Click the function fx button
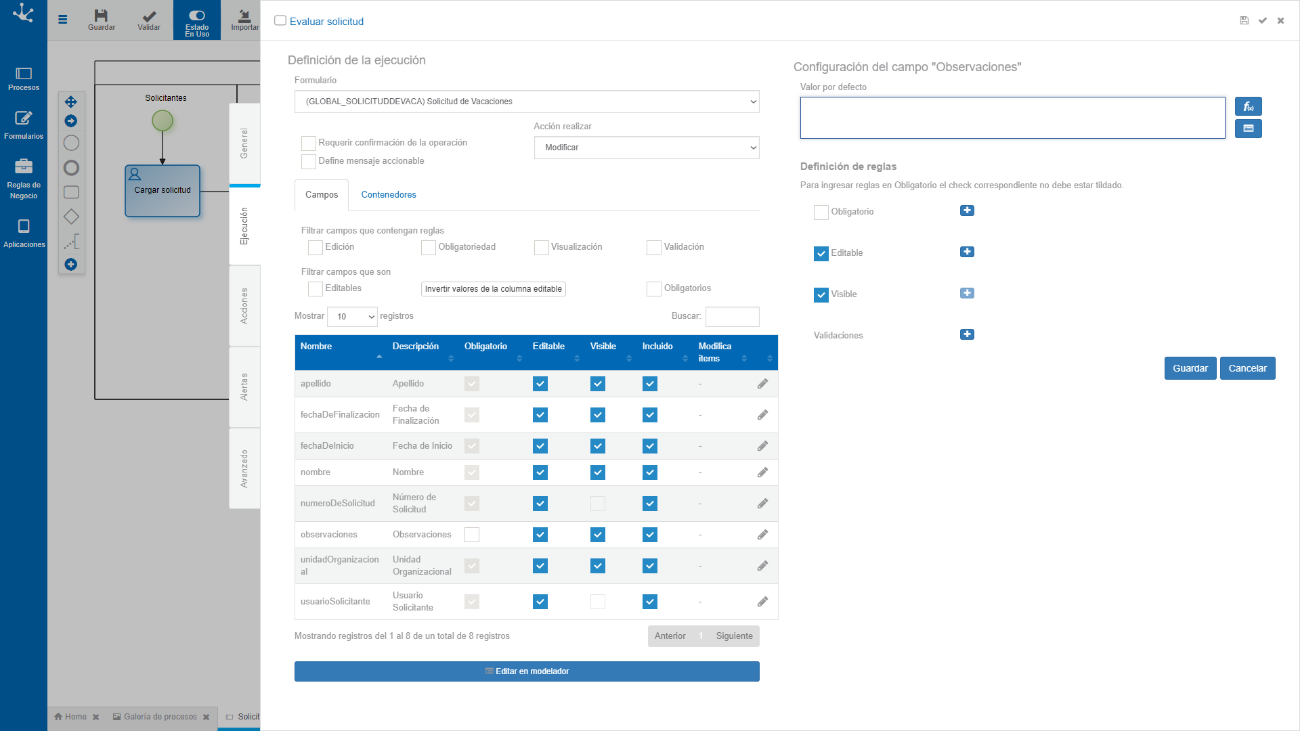This screenshot has height=731, width=1300. (x=1248, y=106)
